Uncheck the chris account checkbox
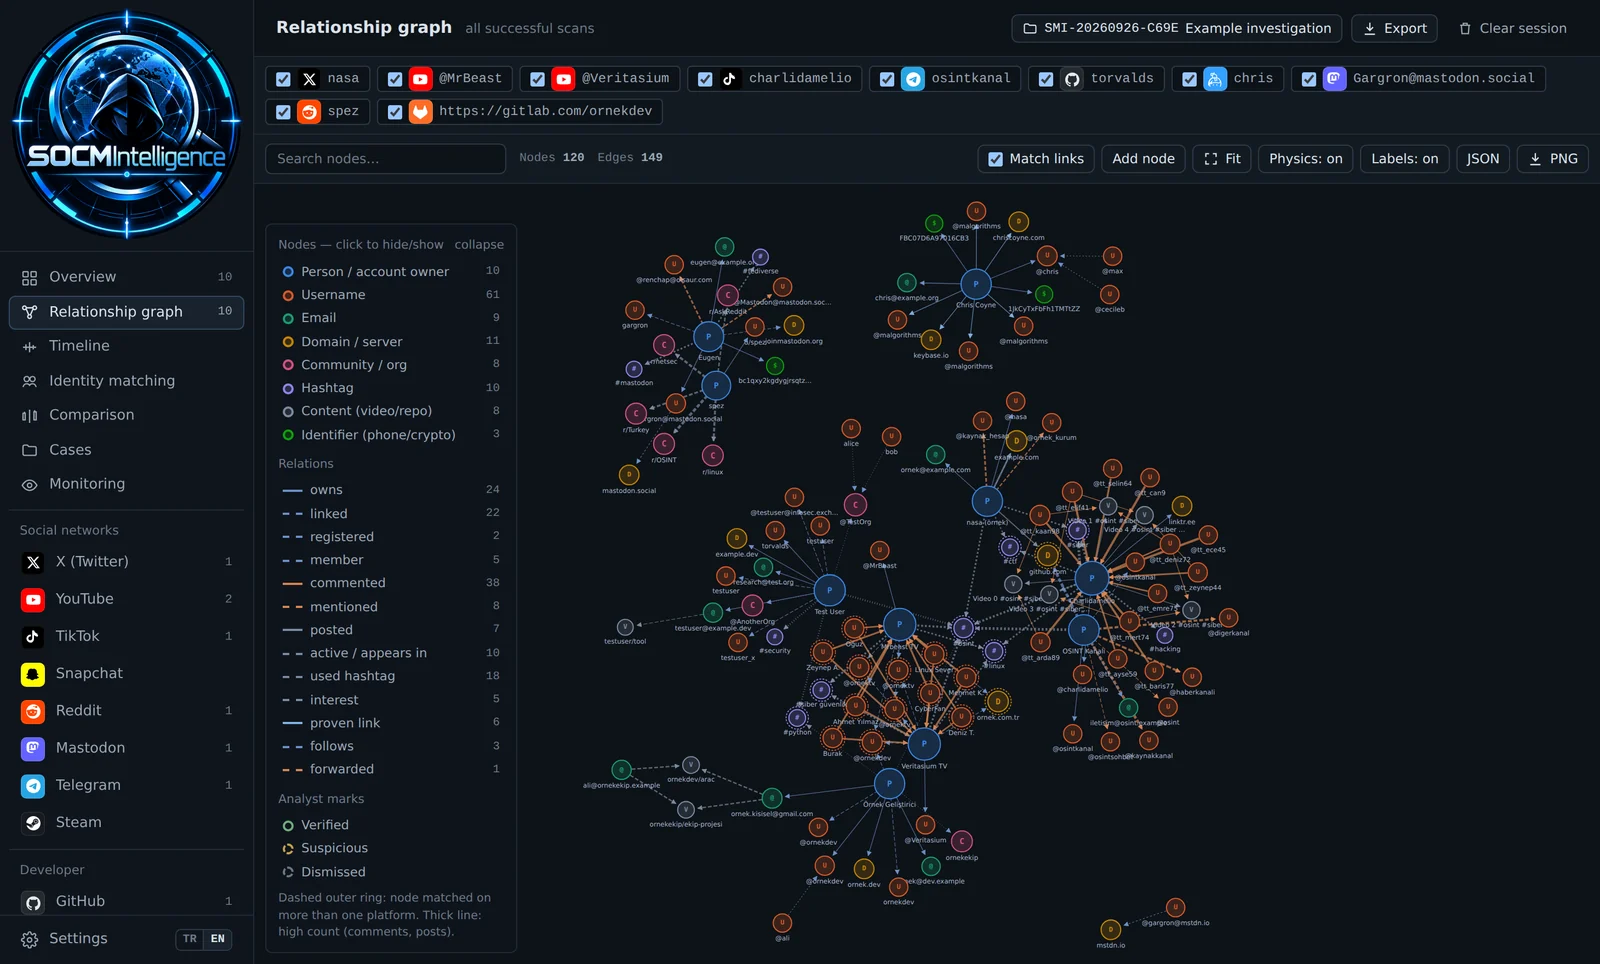The image size is (1600, 964). (x=1189, y=79)
